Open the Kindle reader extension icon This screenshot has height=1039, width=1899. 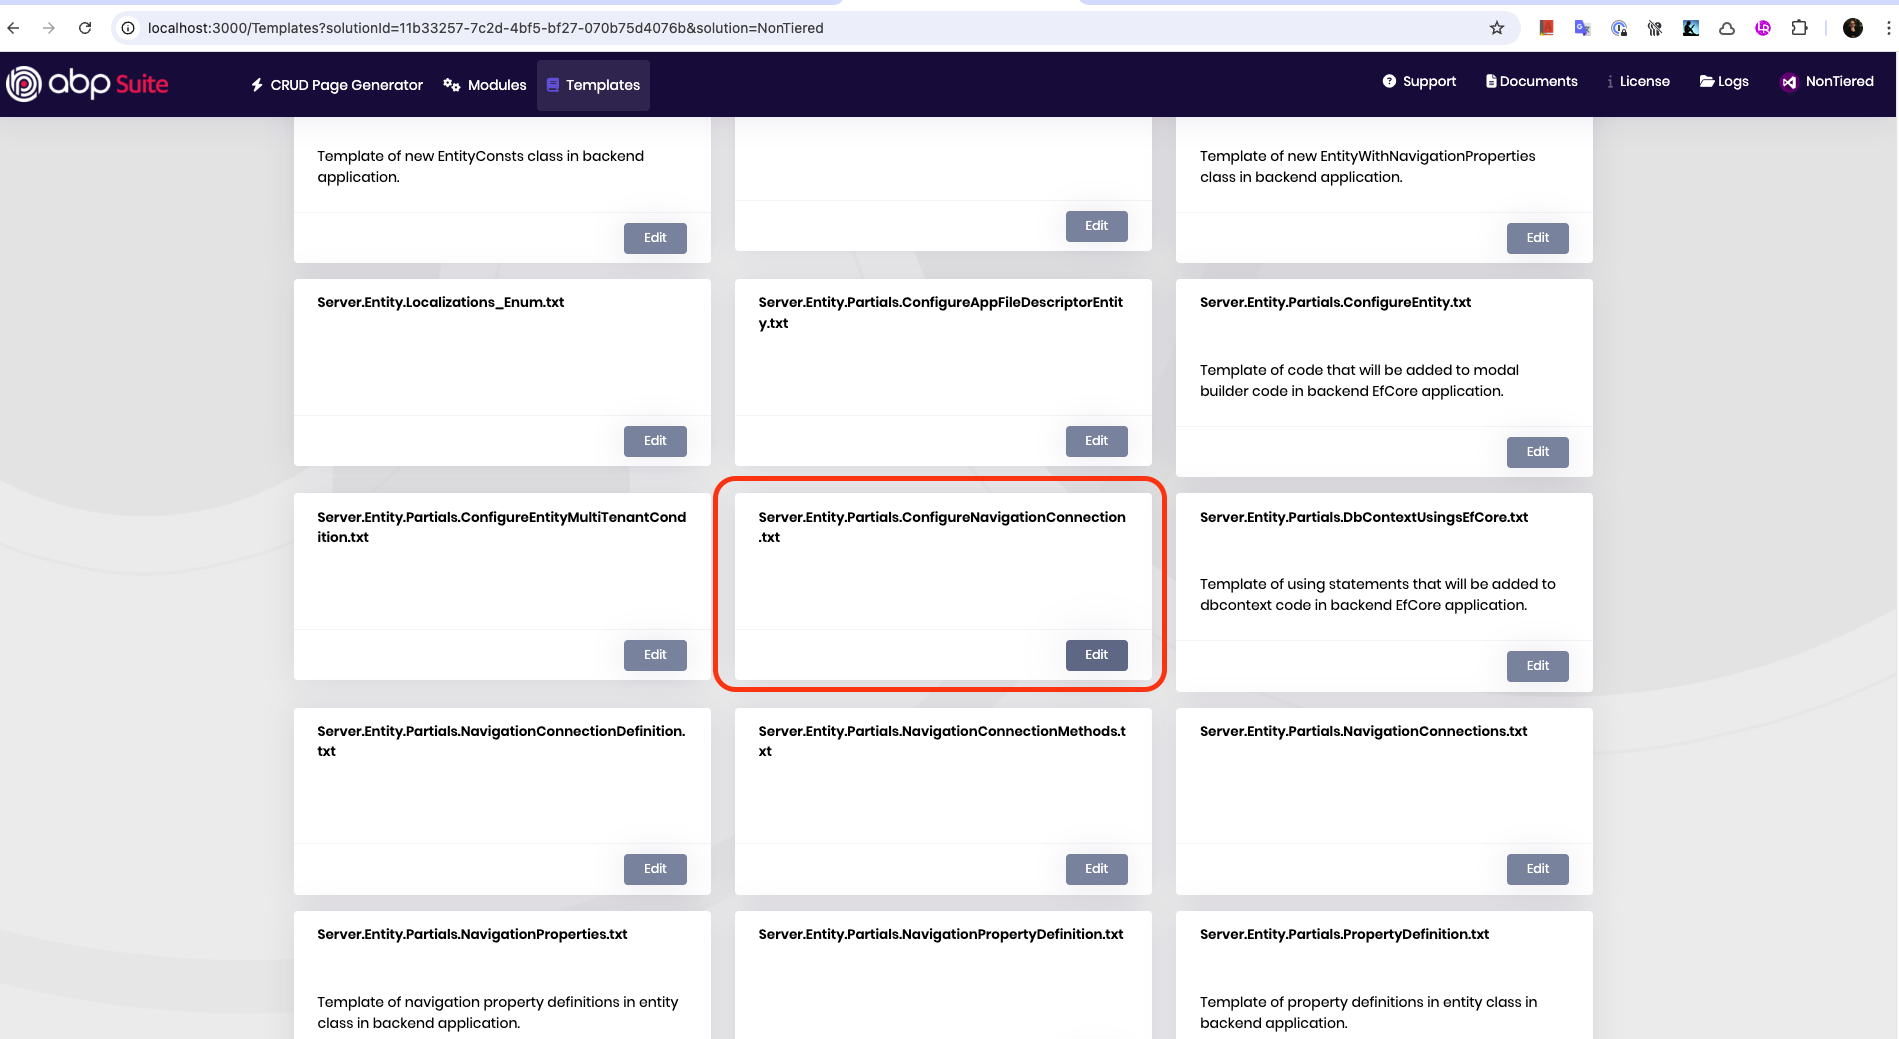click(x=1690, y=28)
